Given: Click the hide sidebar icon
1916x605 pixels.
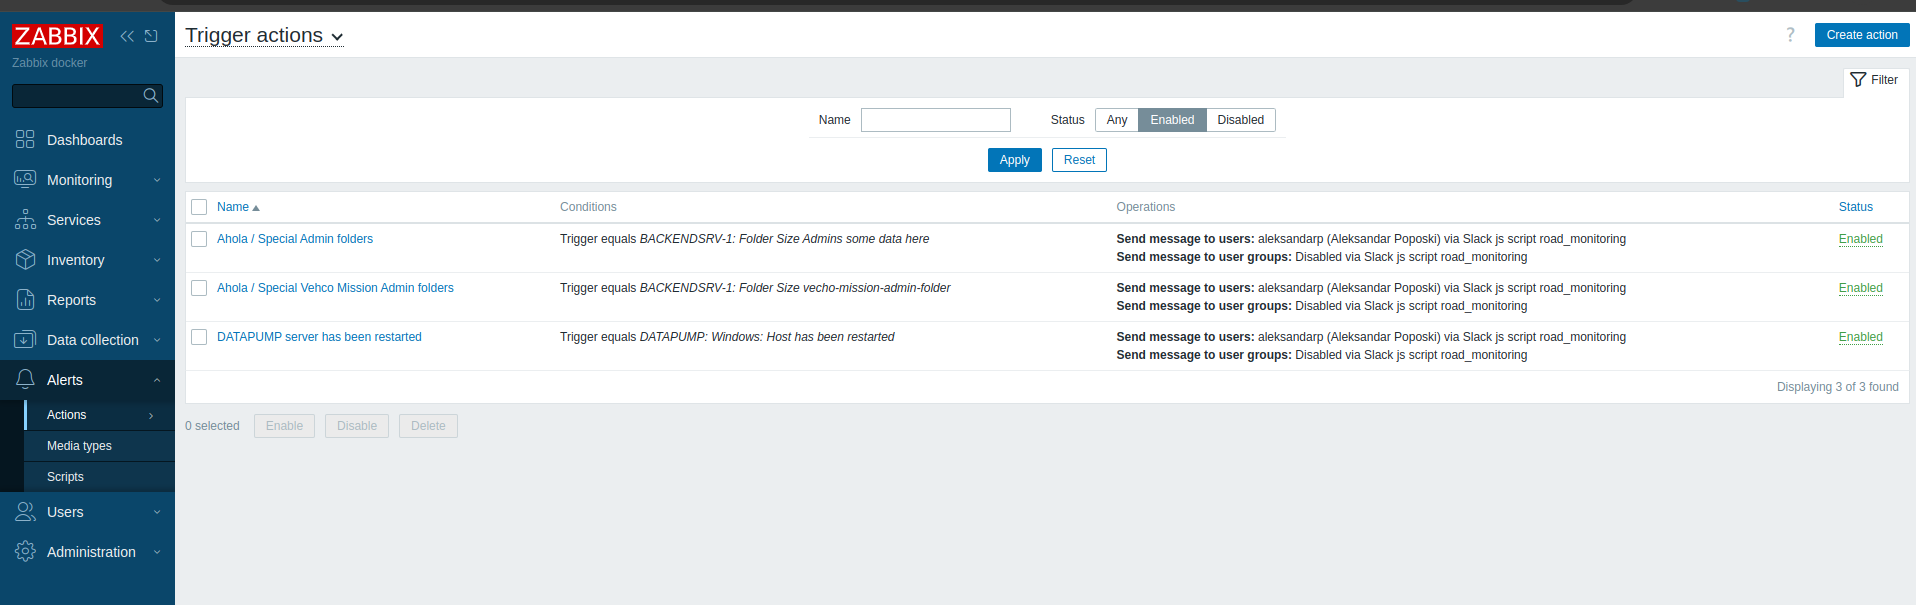Looking at the screenshot, I should pos(151,36).
